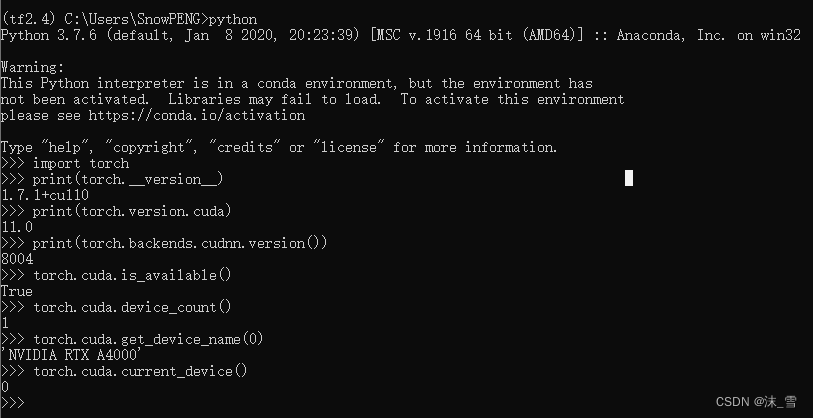
Task: Select the 'NVIDIA RTX A4000' output
Action: click(71, 355)
